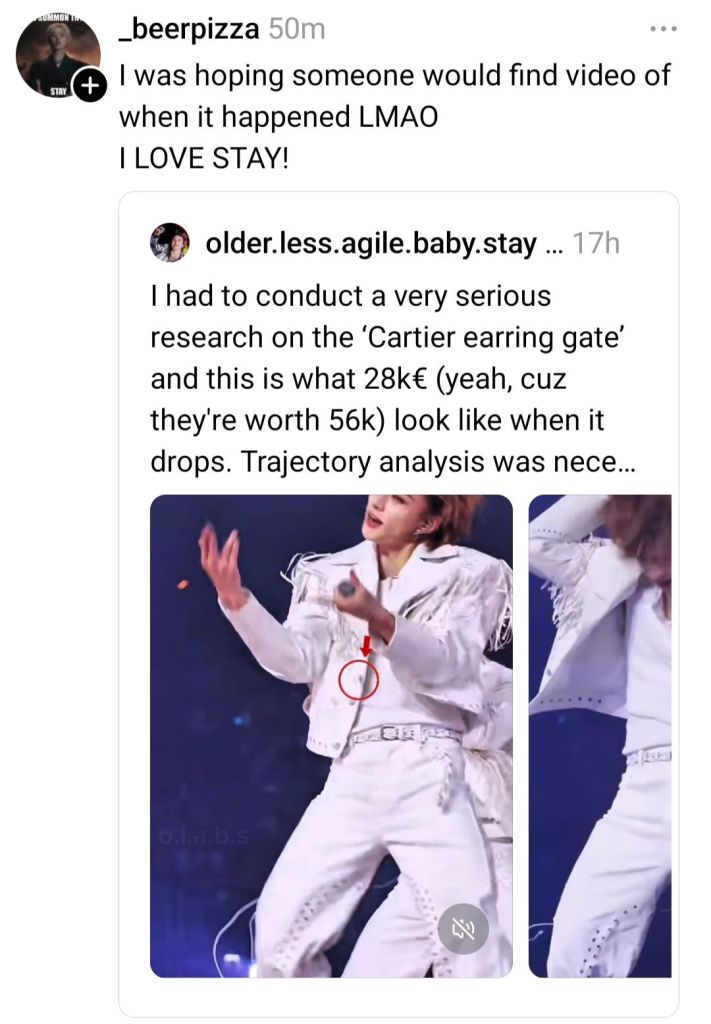Click the "I LOVE STAY!" text line
The width and height of the screenshot is (711, 1024).
click(x=203, y=158)
